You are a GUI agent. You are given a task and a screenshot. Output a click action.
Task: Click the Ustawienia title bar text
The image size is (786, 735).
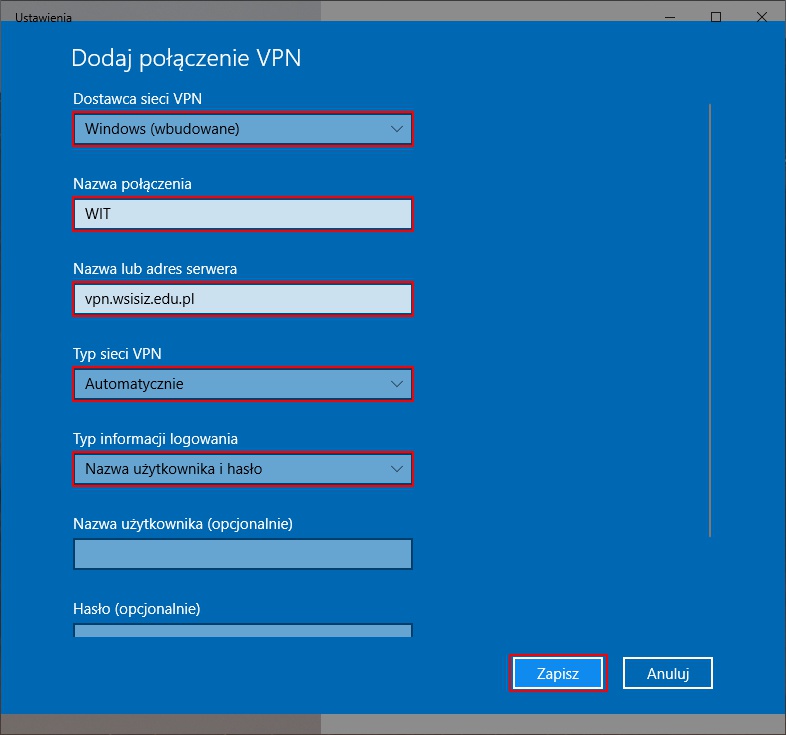44,18
